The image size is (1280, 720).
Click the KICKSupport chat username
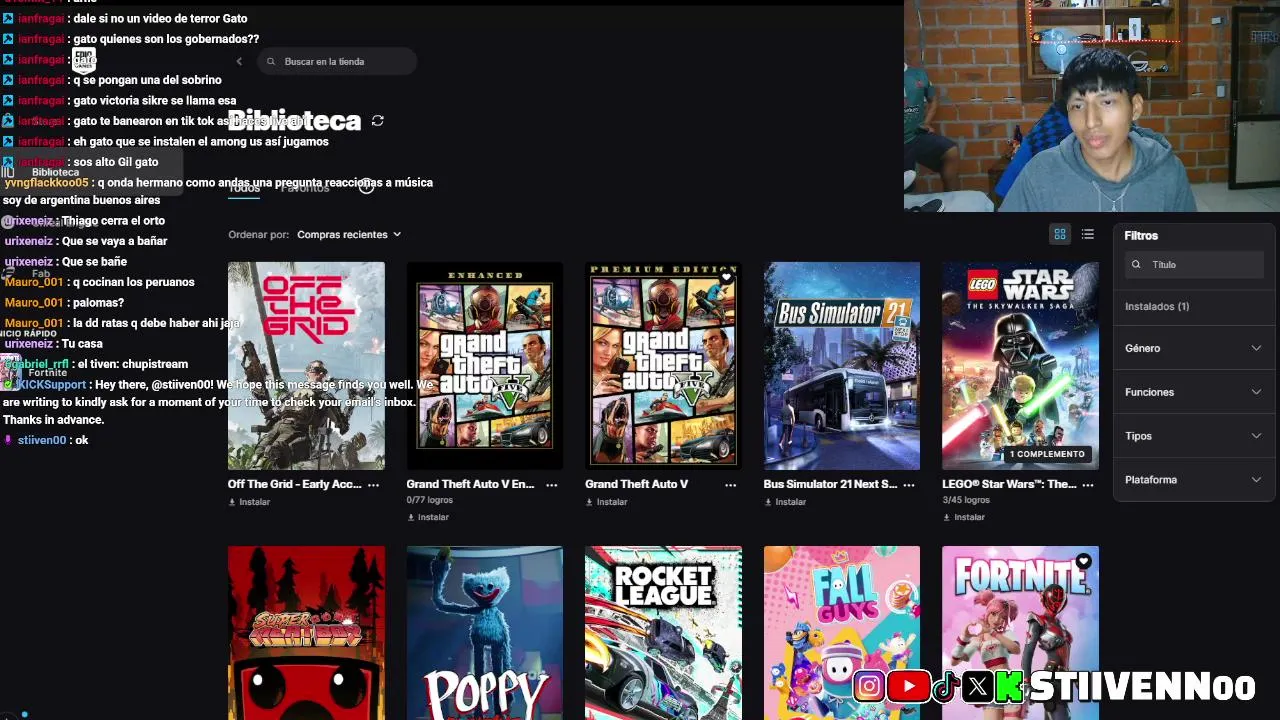point(51,385)
